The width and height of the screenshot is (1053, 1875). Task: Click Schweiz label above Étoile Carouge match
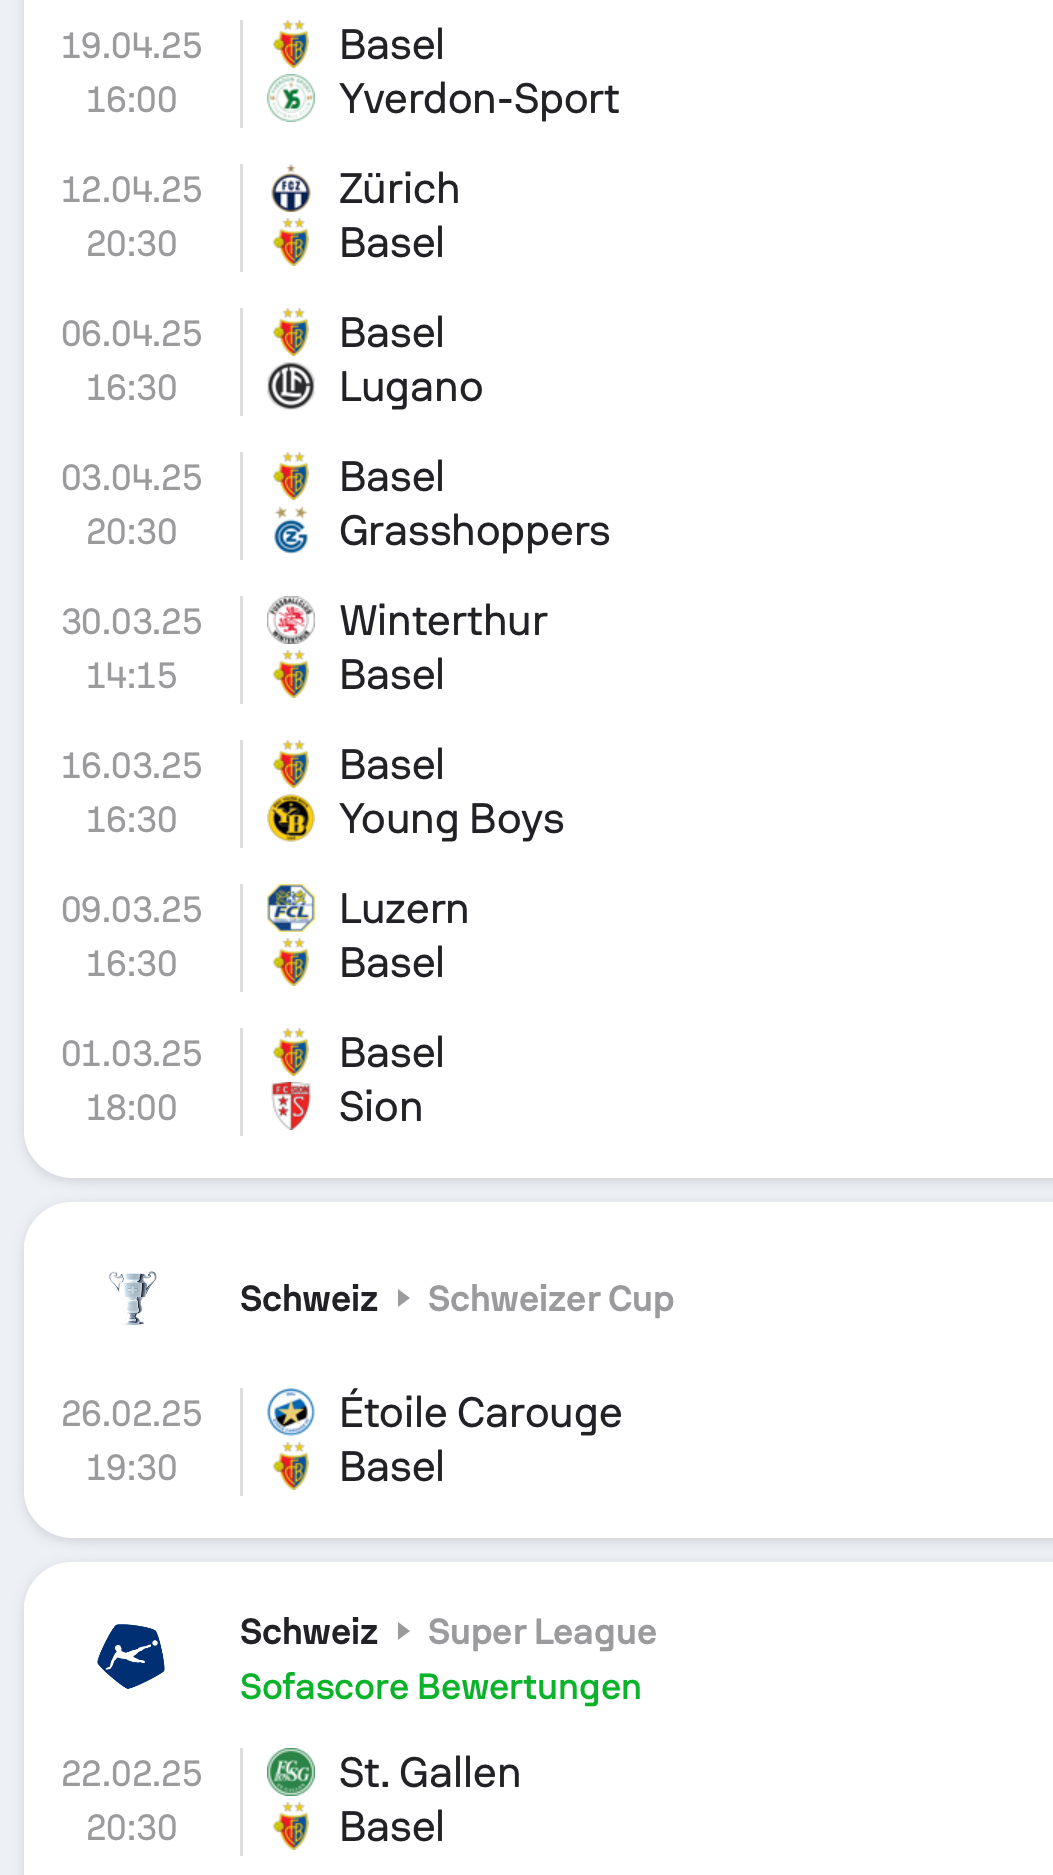coord(309,1299)
